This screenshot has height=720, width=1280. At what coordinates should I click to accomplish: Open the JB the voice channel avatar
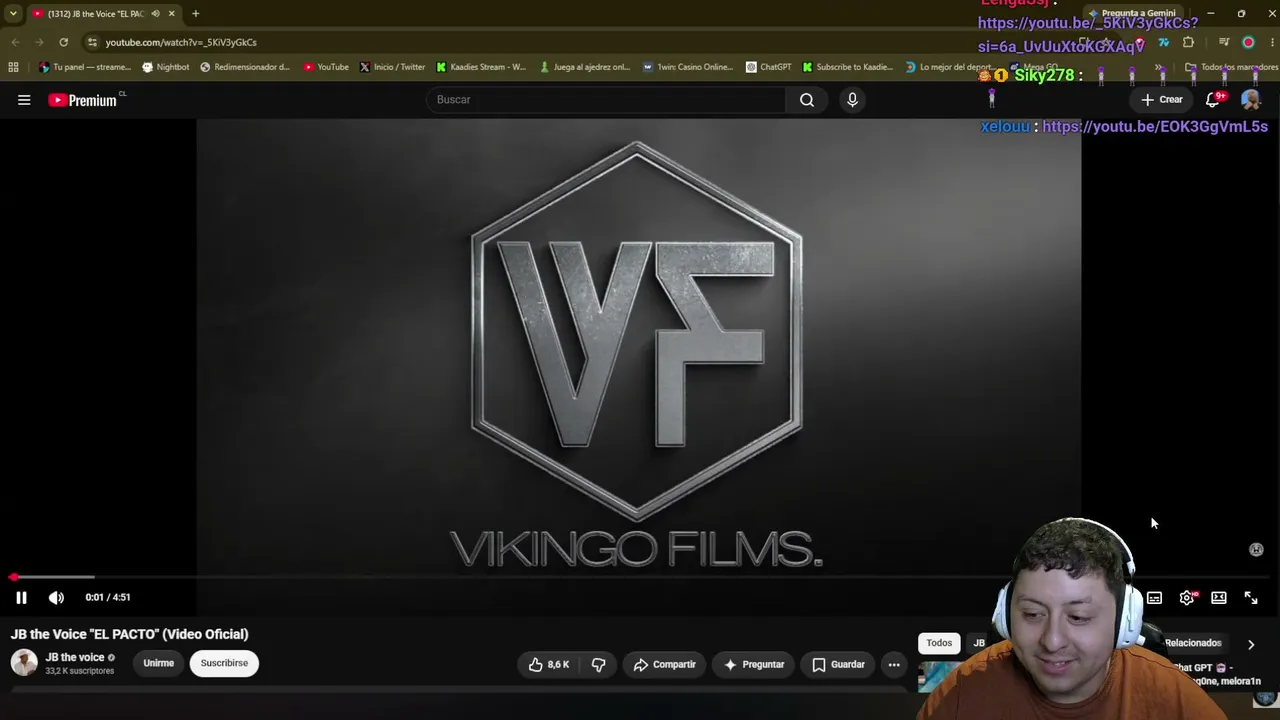pos(24,663)
